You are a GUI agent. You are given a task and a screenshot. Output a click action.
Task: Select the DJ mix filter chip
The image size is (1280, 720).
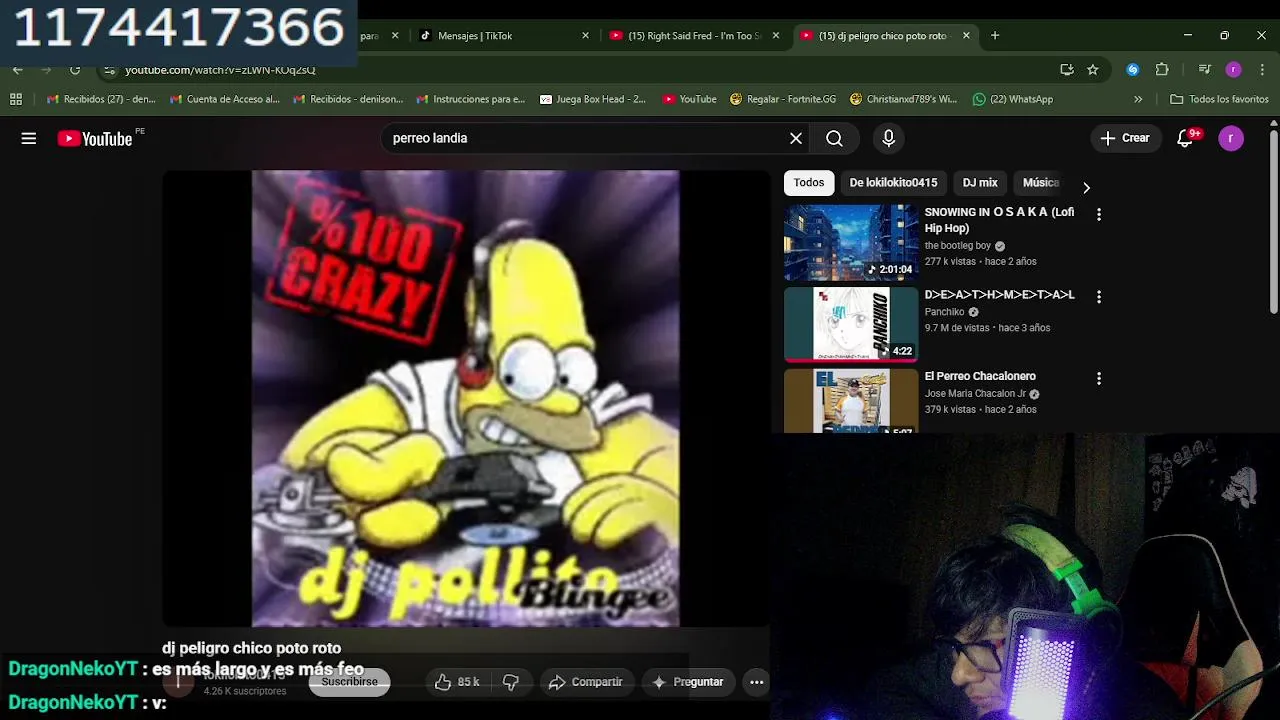click(x=980, y=183)
